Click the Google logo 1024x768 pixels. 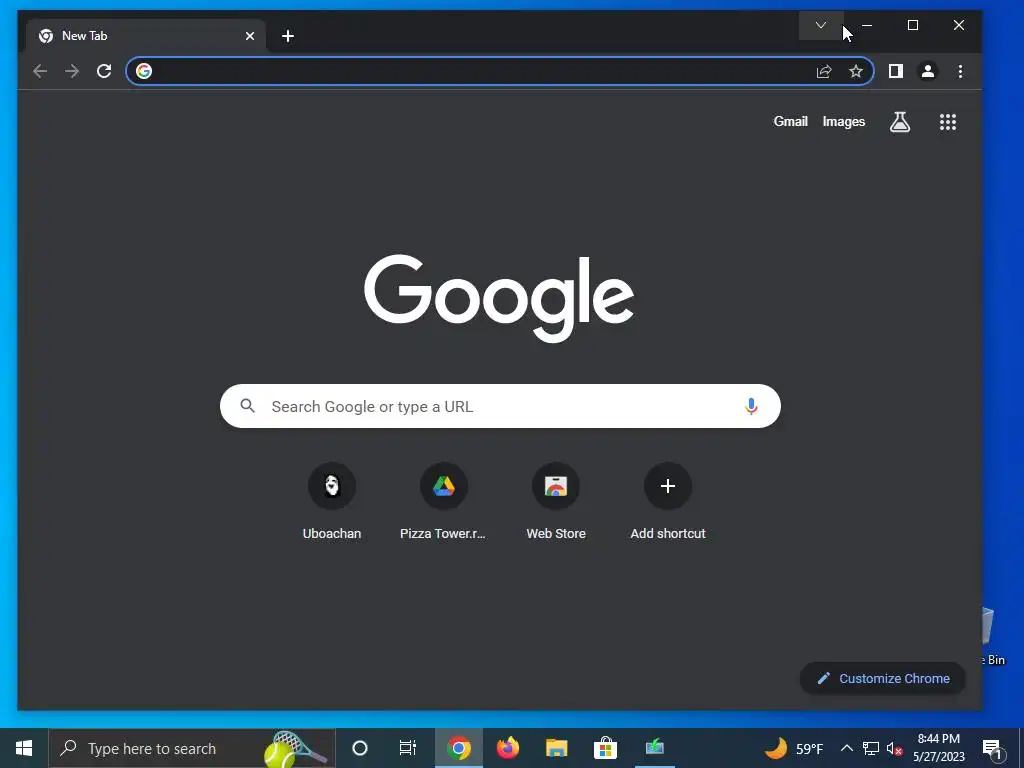point(499,298)
